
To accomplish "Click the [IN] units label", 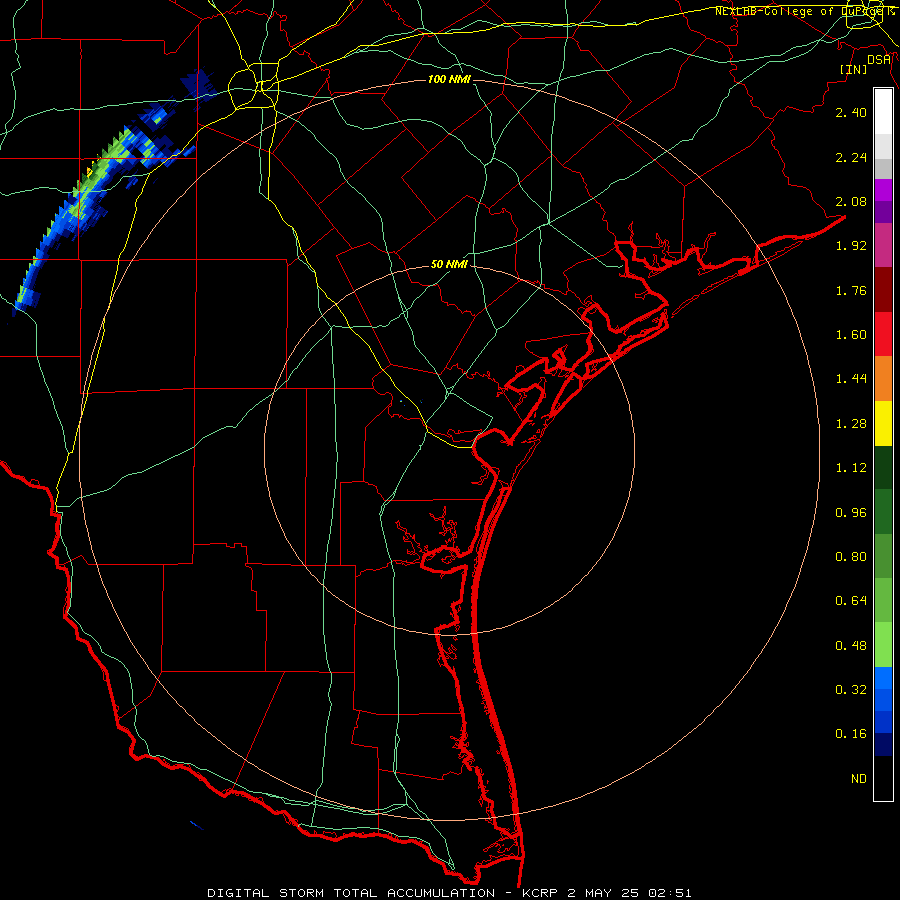I will click(x=854, y=69).
